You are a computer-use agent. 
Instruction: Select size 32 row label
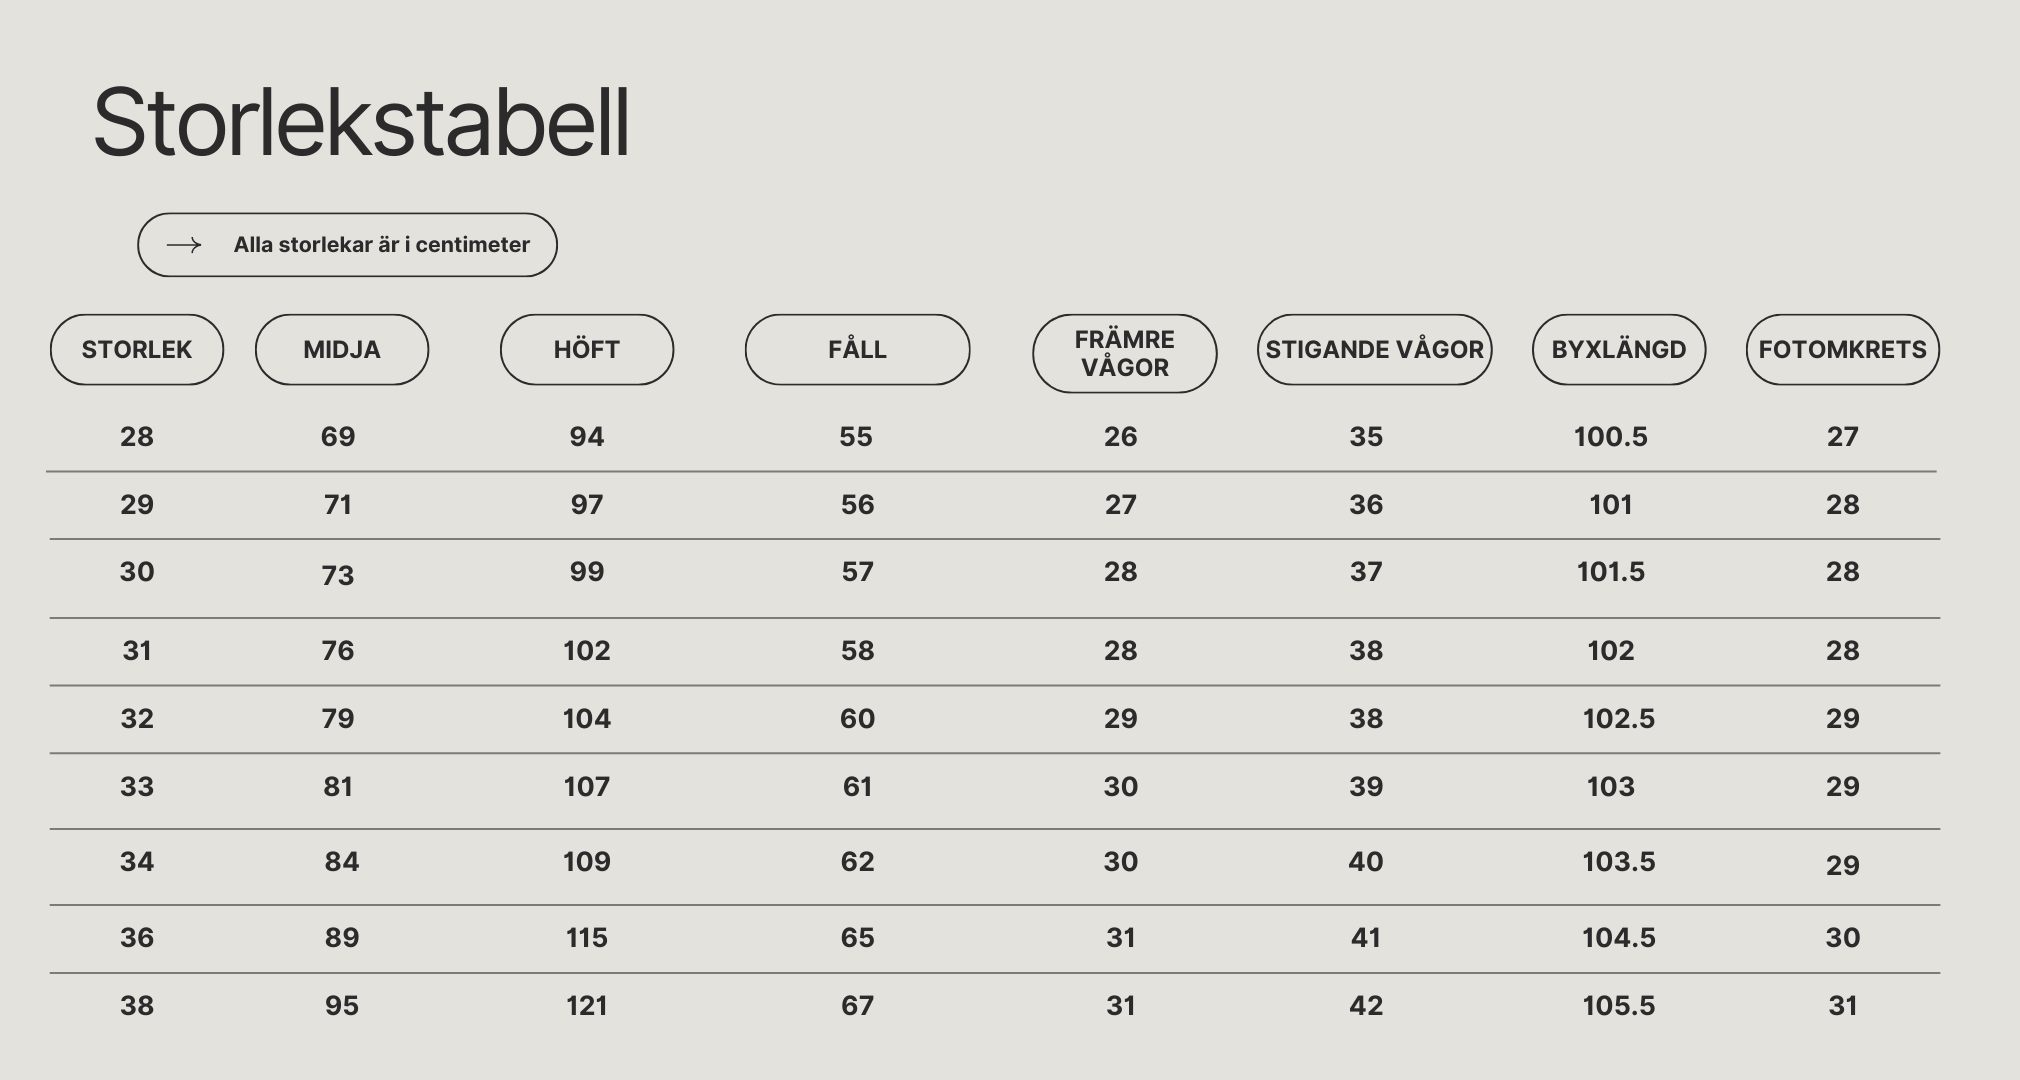(x=137, y=719)
